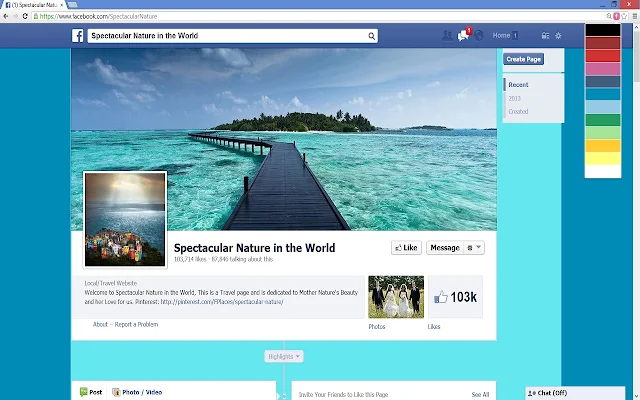Select Recent in the timeline navigator

[518, 85]
